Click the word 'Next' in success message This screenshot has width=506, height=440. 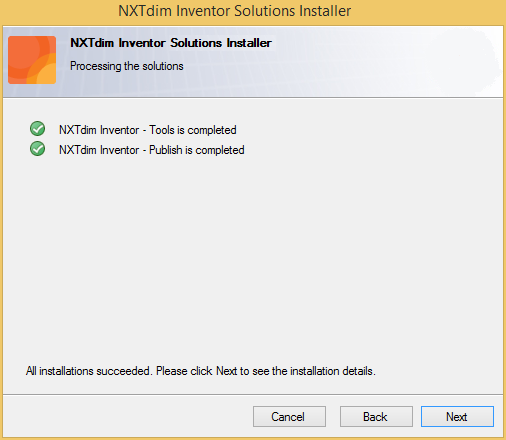pyautogui.click(x=227, y=371)
